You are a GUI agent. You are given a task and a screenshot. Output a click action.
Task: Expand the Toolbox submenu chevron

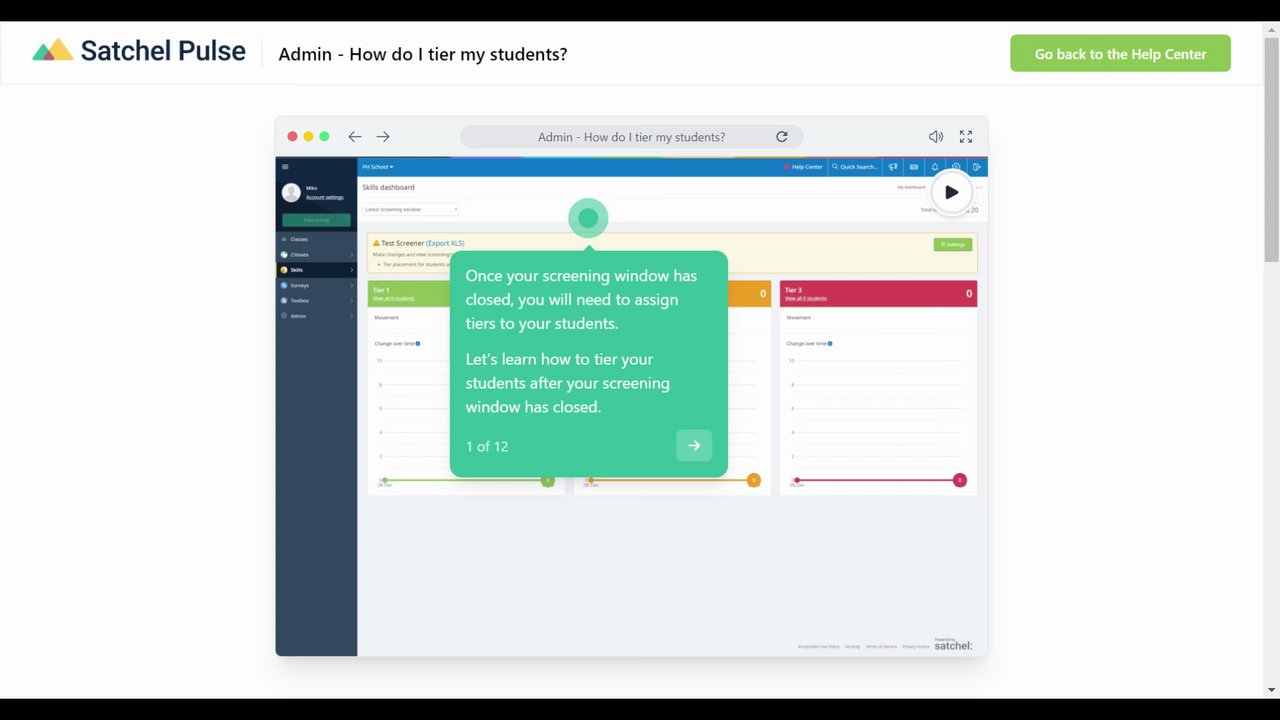[351, 300]
